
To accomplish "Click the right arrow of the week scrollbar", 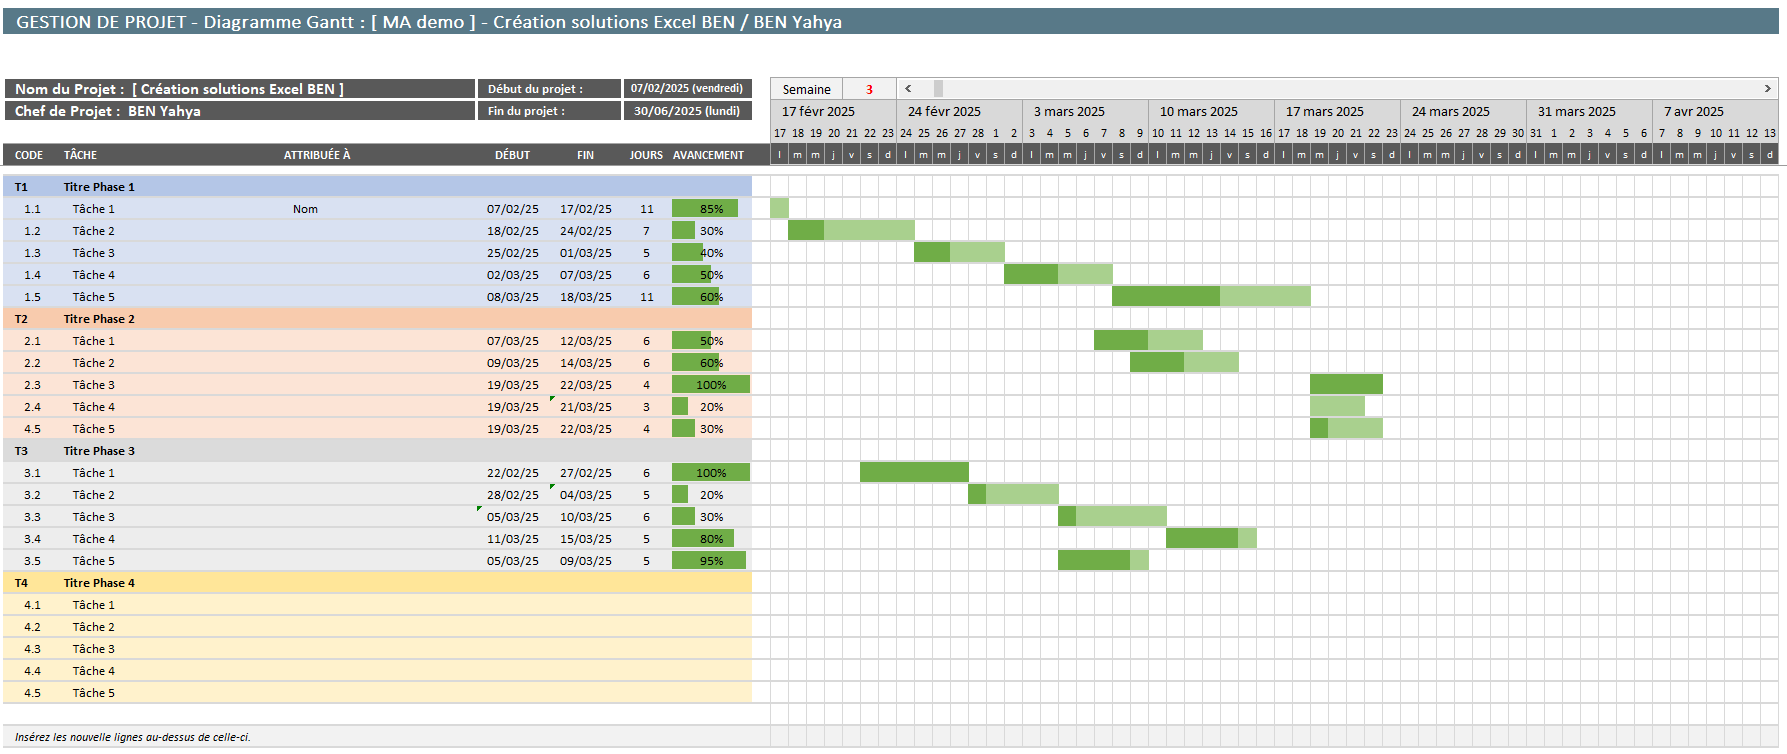I will coord(1767,89).
